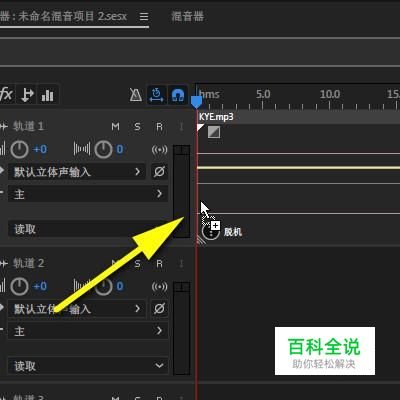Invert polarity on 轨道 1
The image size is (400, 400).
pyautogui.click(x=159, y=172)
